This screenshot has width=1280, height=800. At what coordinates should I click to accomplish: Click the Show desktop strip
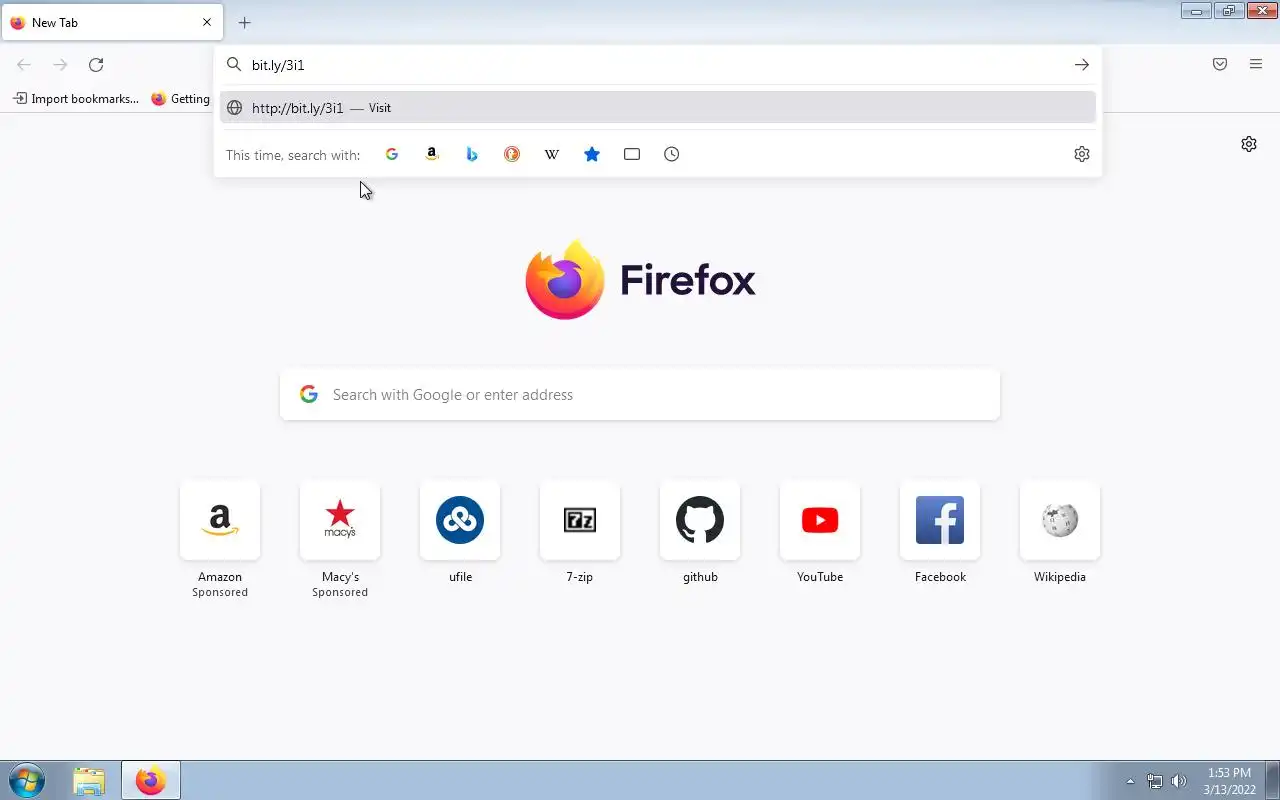click(x=1273, y=781)
